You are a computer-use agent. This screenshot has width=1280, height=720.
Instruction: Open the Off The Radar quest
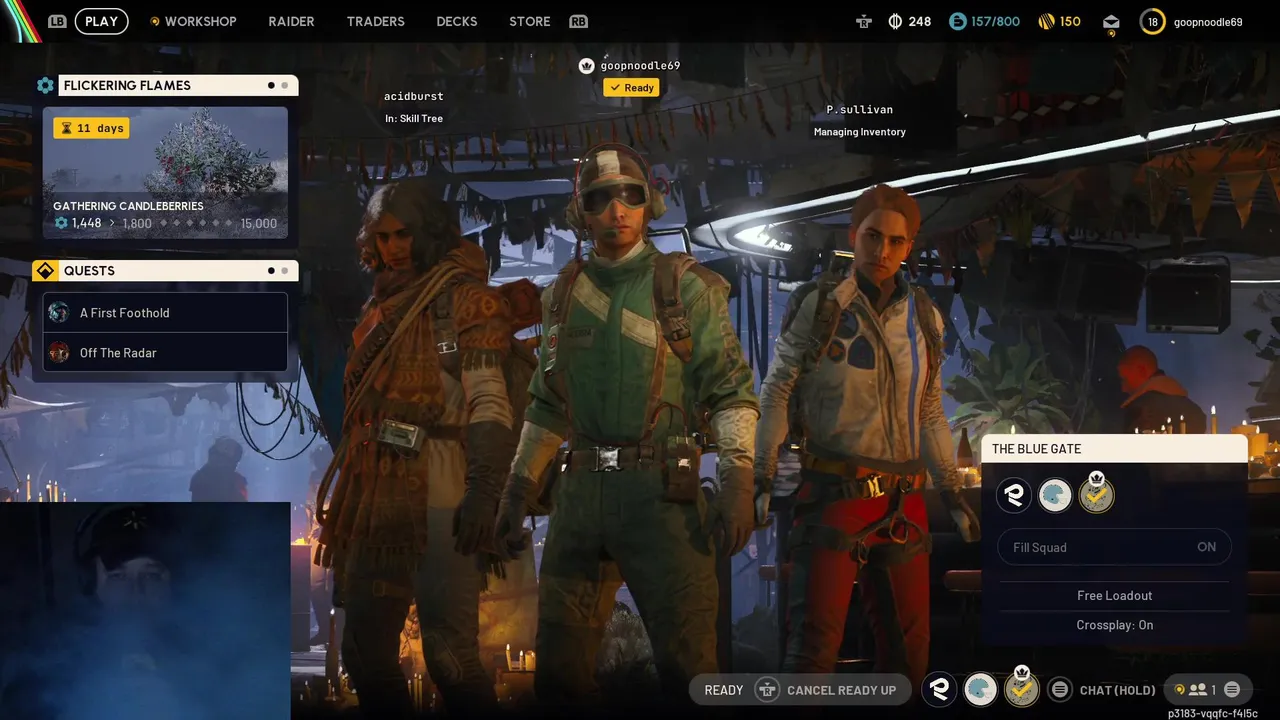coord(165,353)
